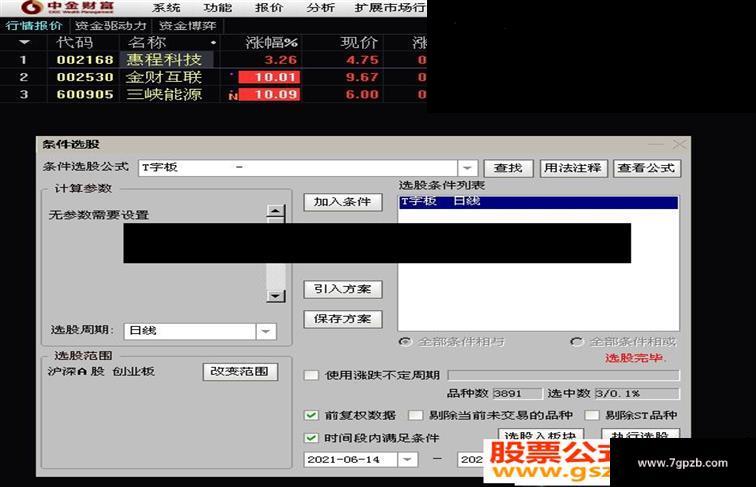
Task: Select stock 惠程科技 in the list
Action: point(164,60)
